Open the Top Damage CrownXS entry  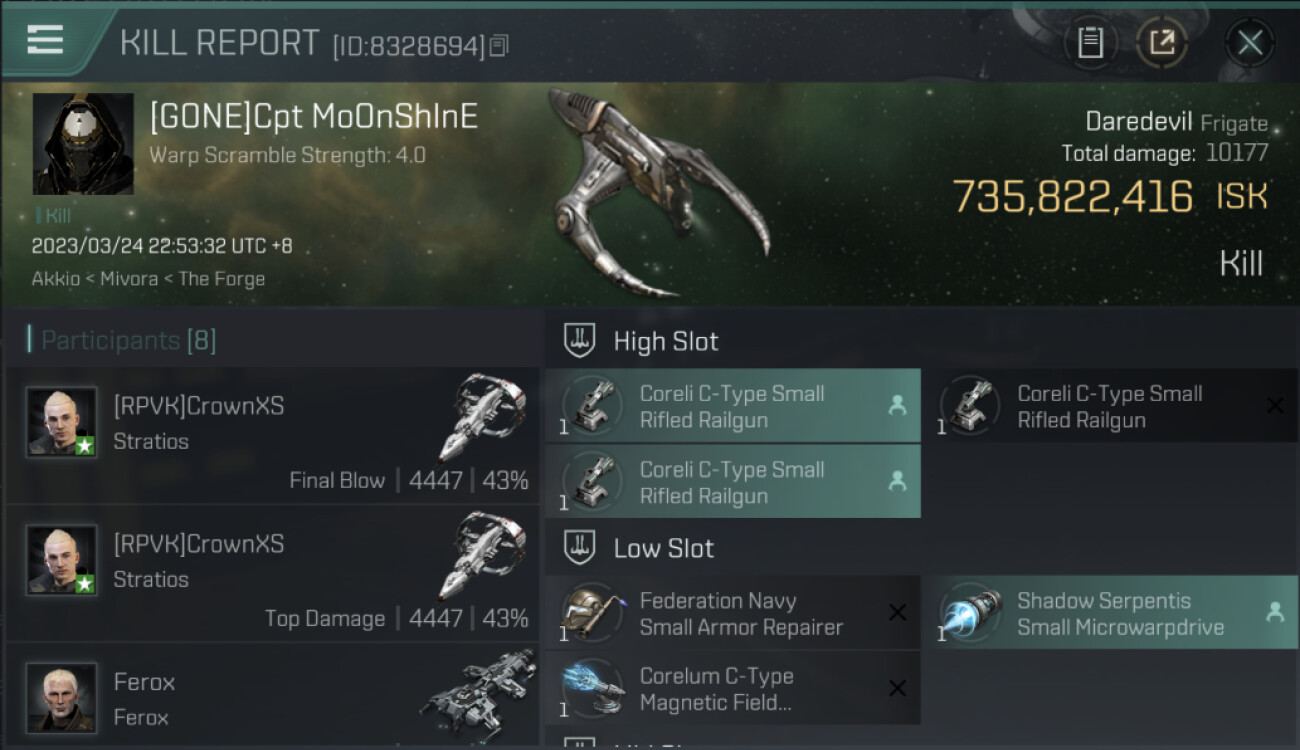[273, 574]
